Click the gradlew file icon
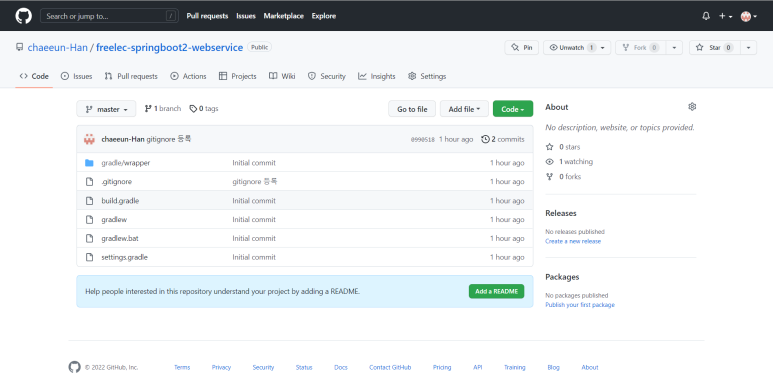Screen dimensions: 773x378 (89, 219)
